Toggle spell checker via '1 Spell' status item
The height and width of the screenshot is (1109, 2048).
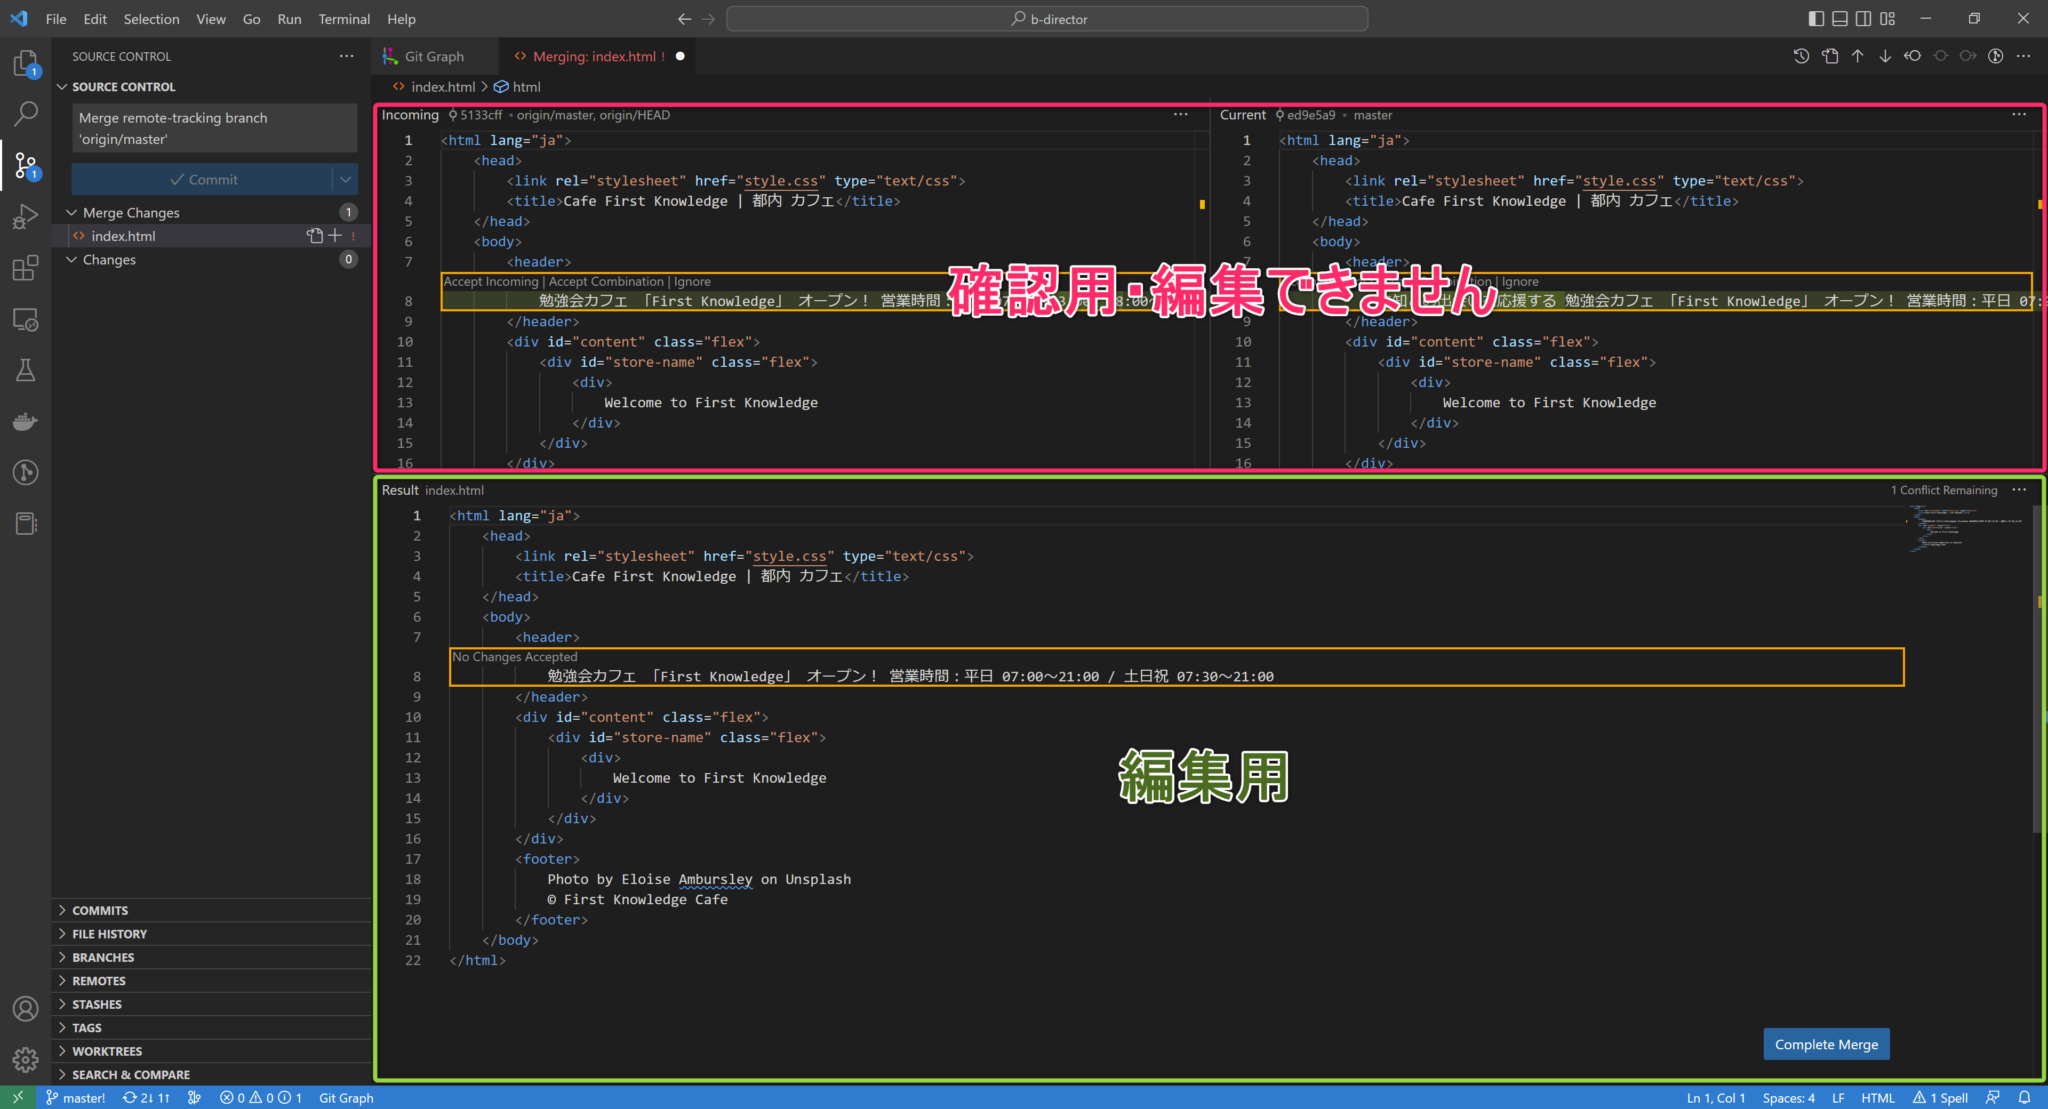[x=1940, y=1097]
